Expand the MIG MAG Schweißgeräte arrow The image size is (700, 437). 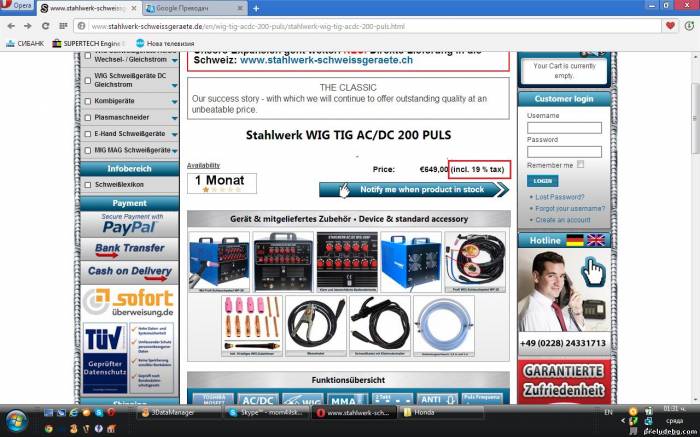pos(174,150)
